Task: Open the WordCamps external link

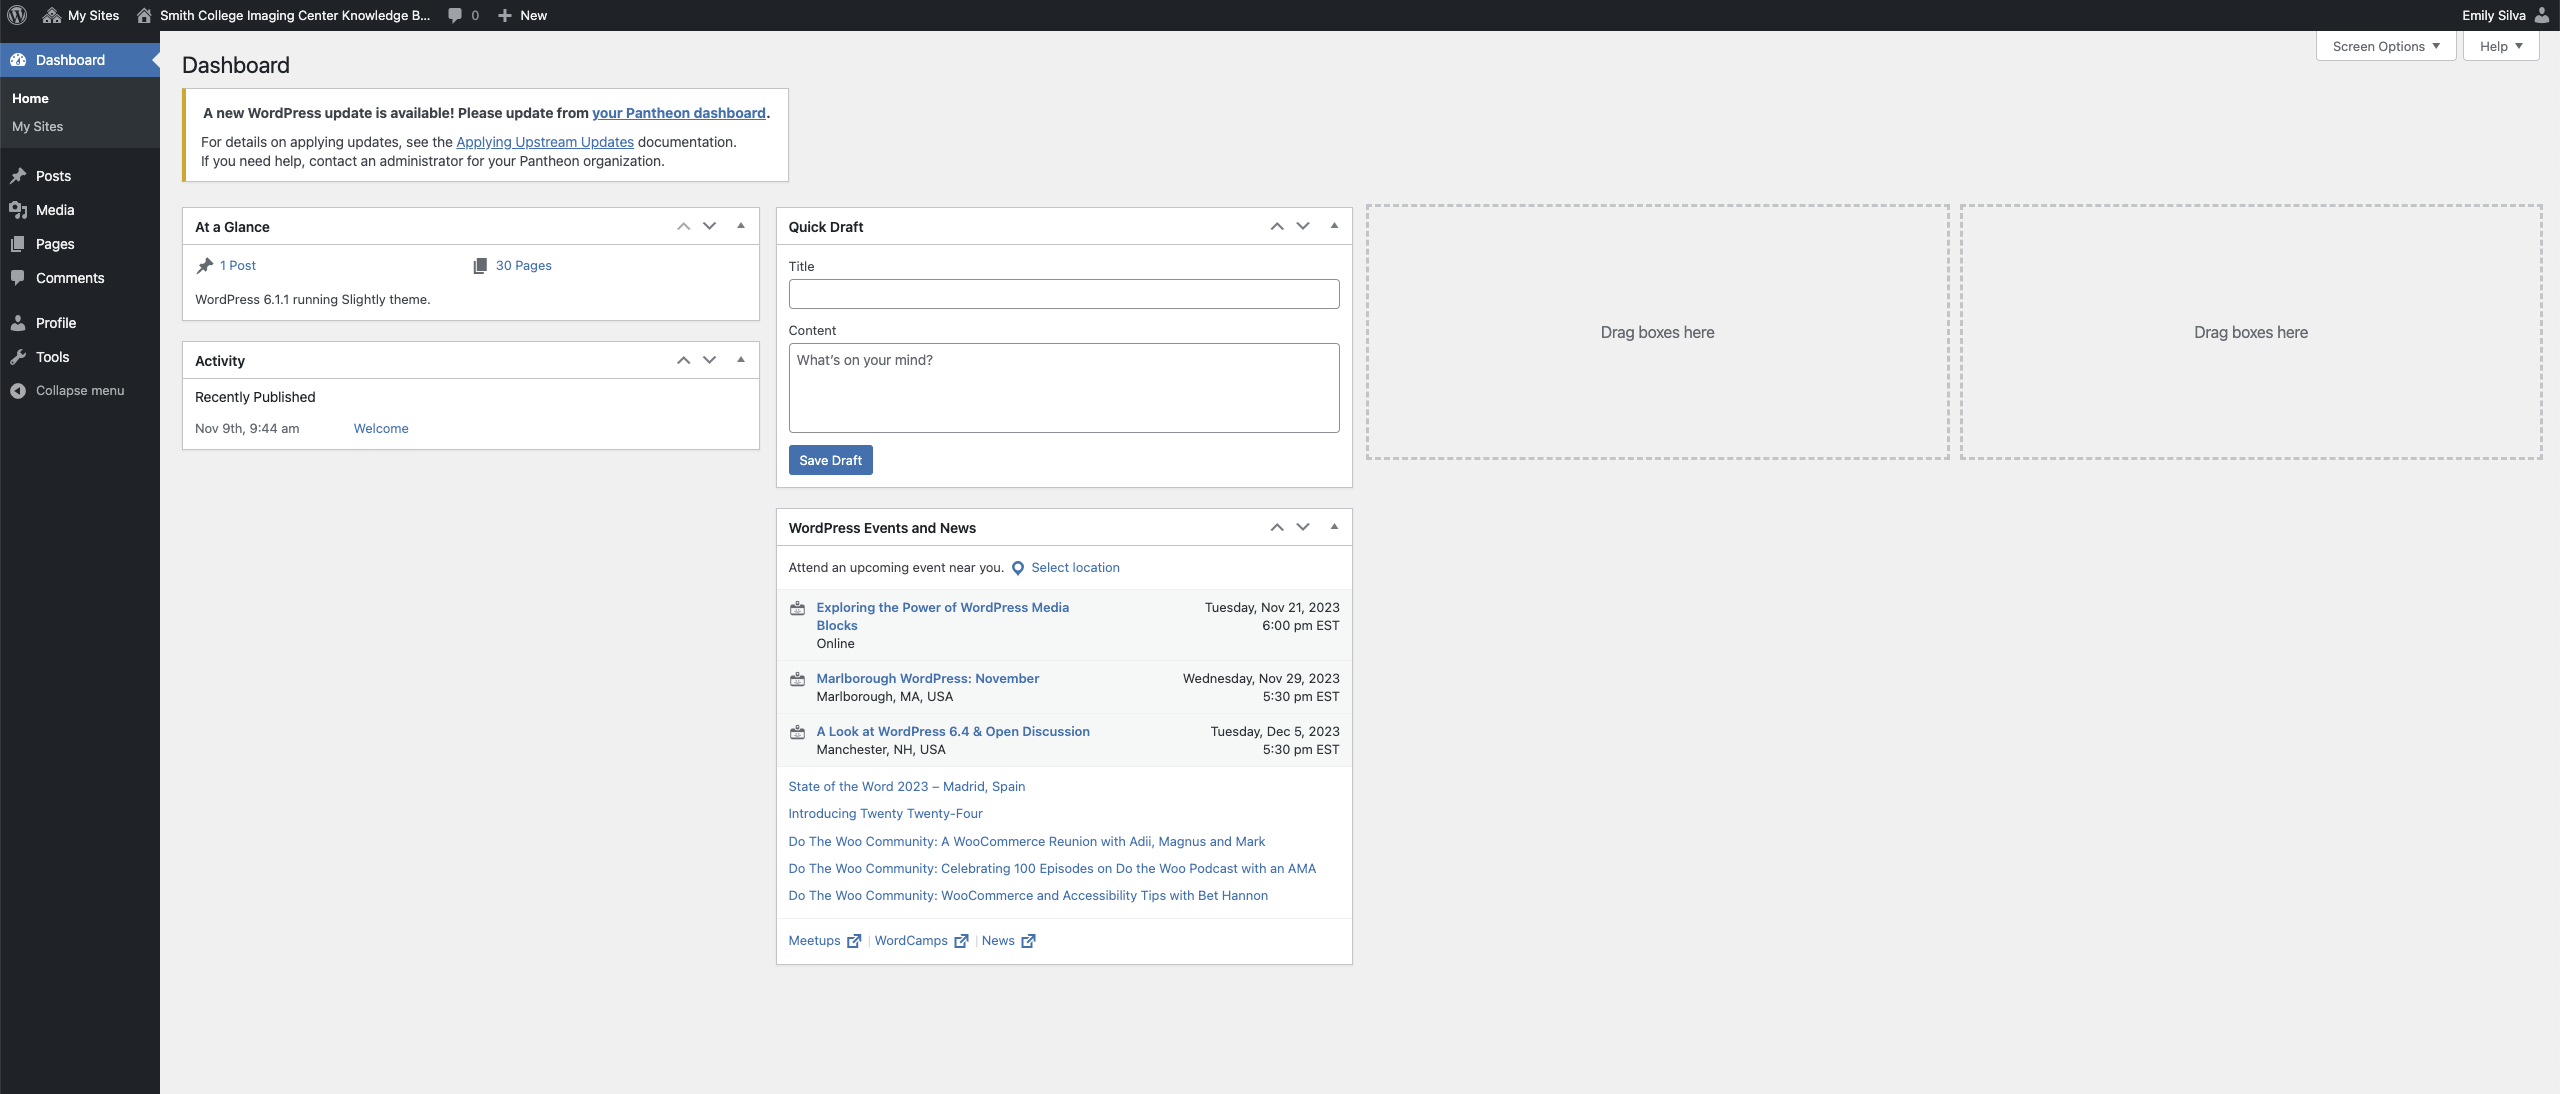Action: [x=921, y=940]
